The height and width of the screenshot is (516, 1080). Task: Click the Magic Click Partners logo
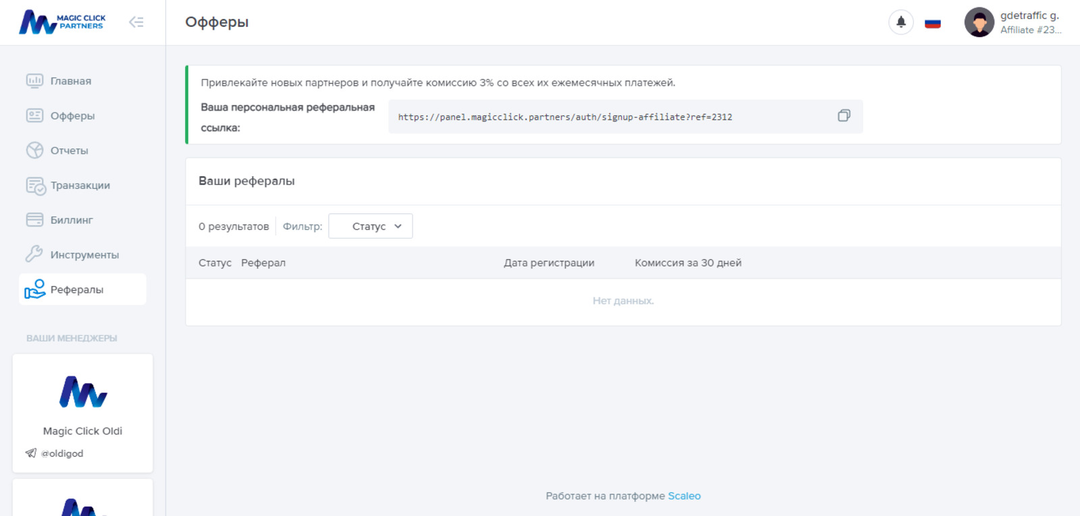click(x=61, y=22)
